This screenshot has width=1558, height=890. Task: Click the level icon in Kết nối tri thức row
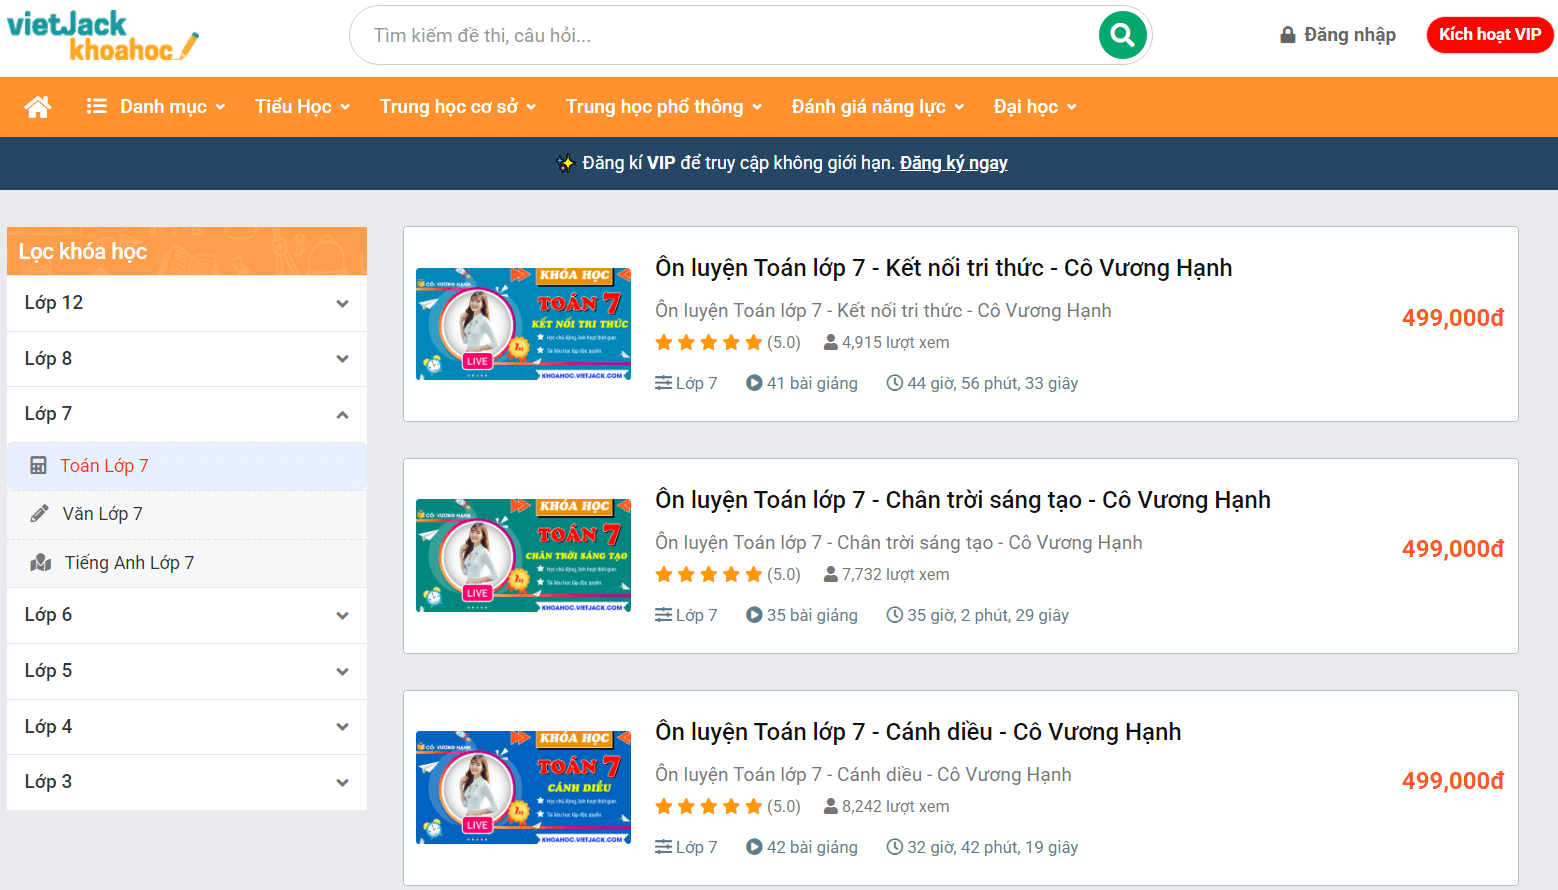click(x=664, y=383)
